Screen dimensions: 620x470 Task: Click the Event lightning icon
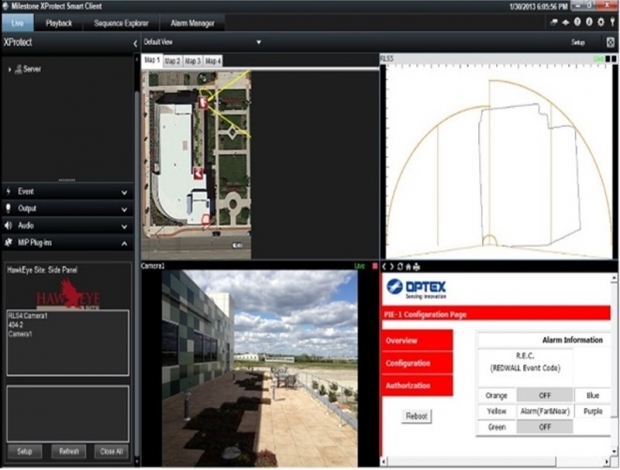[8, 192]
